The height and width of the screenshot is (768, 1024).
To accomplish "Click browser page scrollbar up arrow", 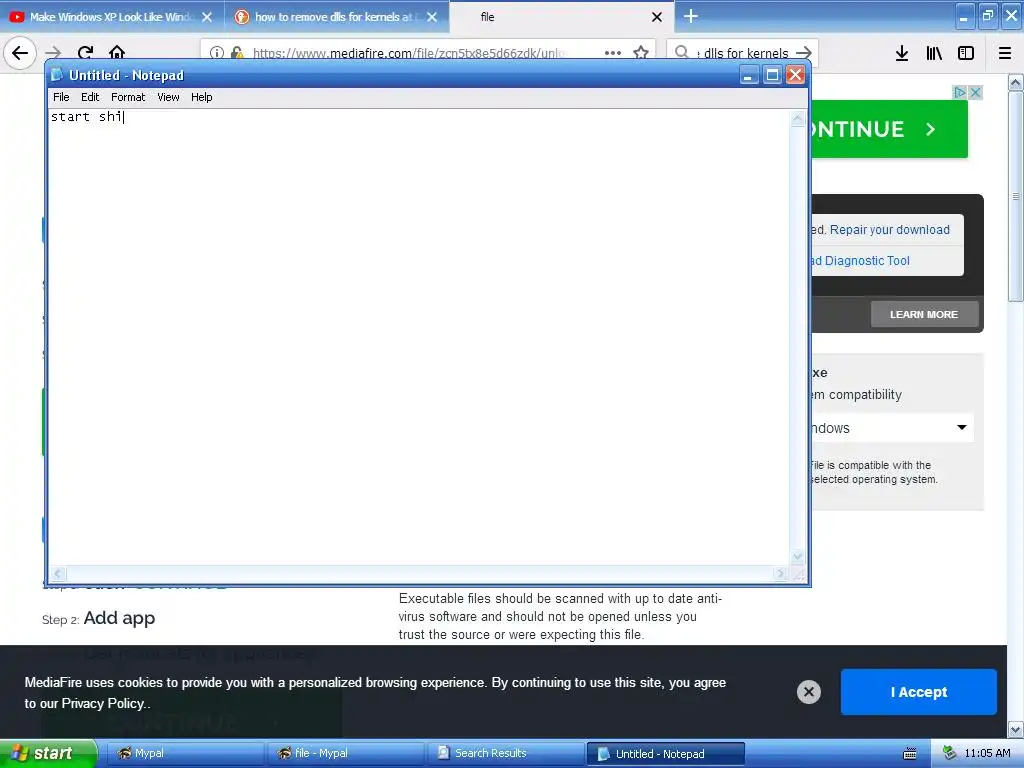I will [x=1015, y=83].
